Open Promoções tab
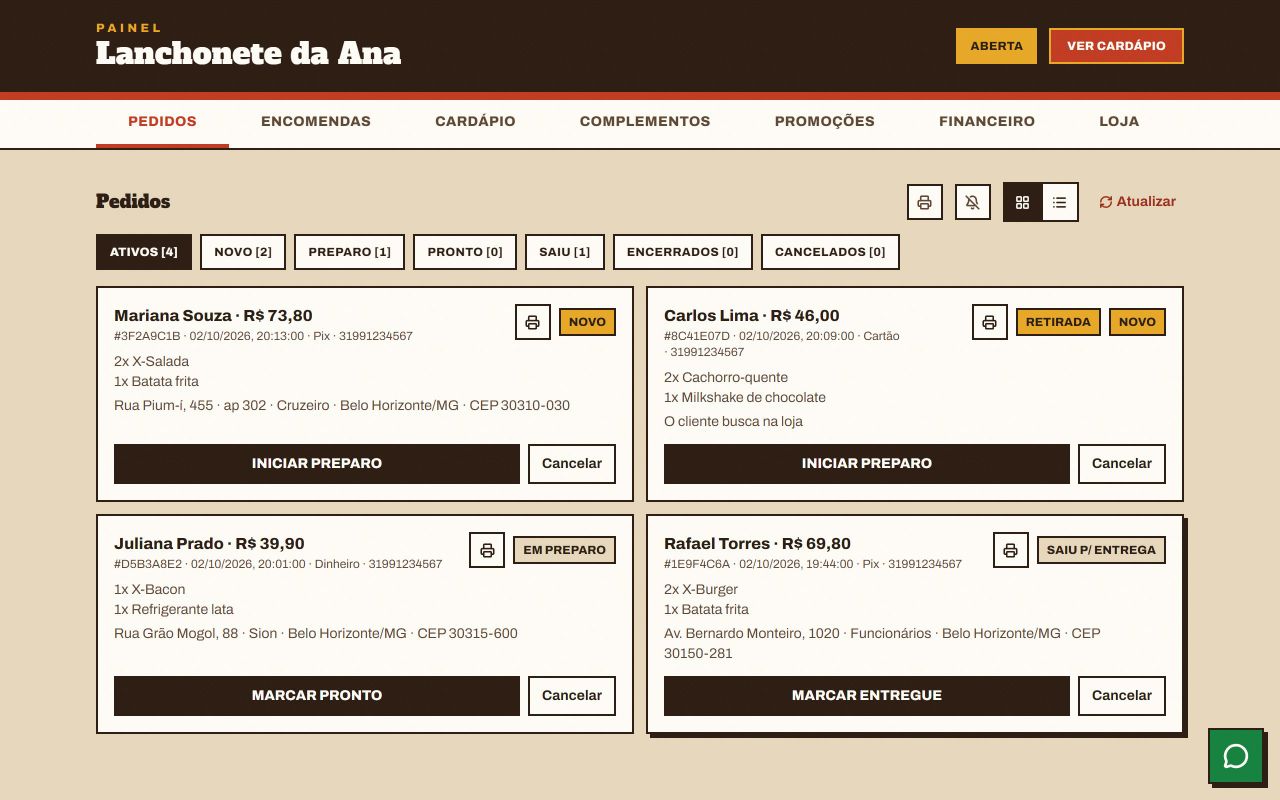 [825, 122]
